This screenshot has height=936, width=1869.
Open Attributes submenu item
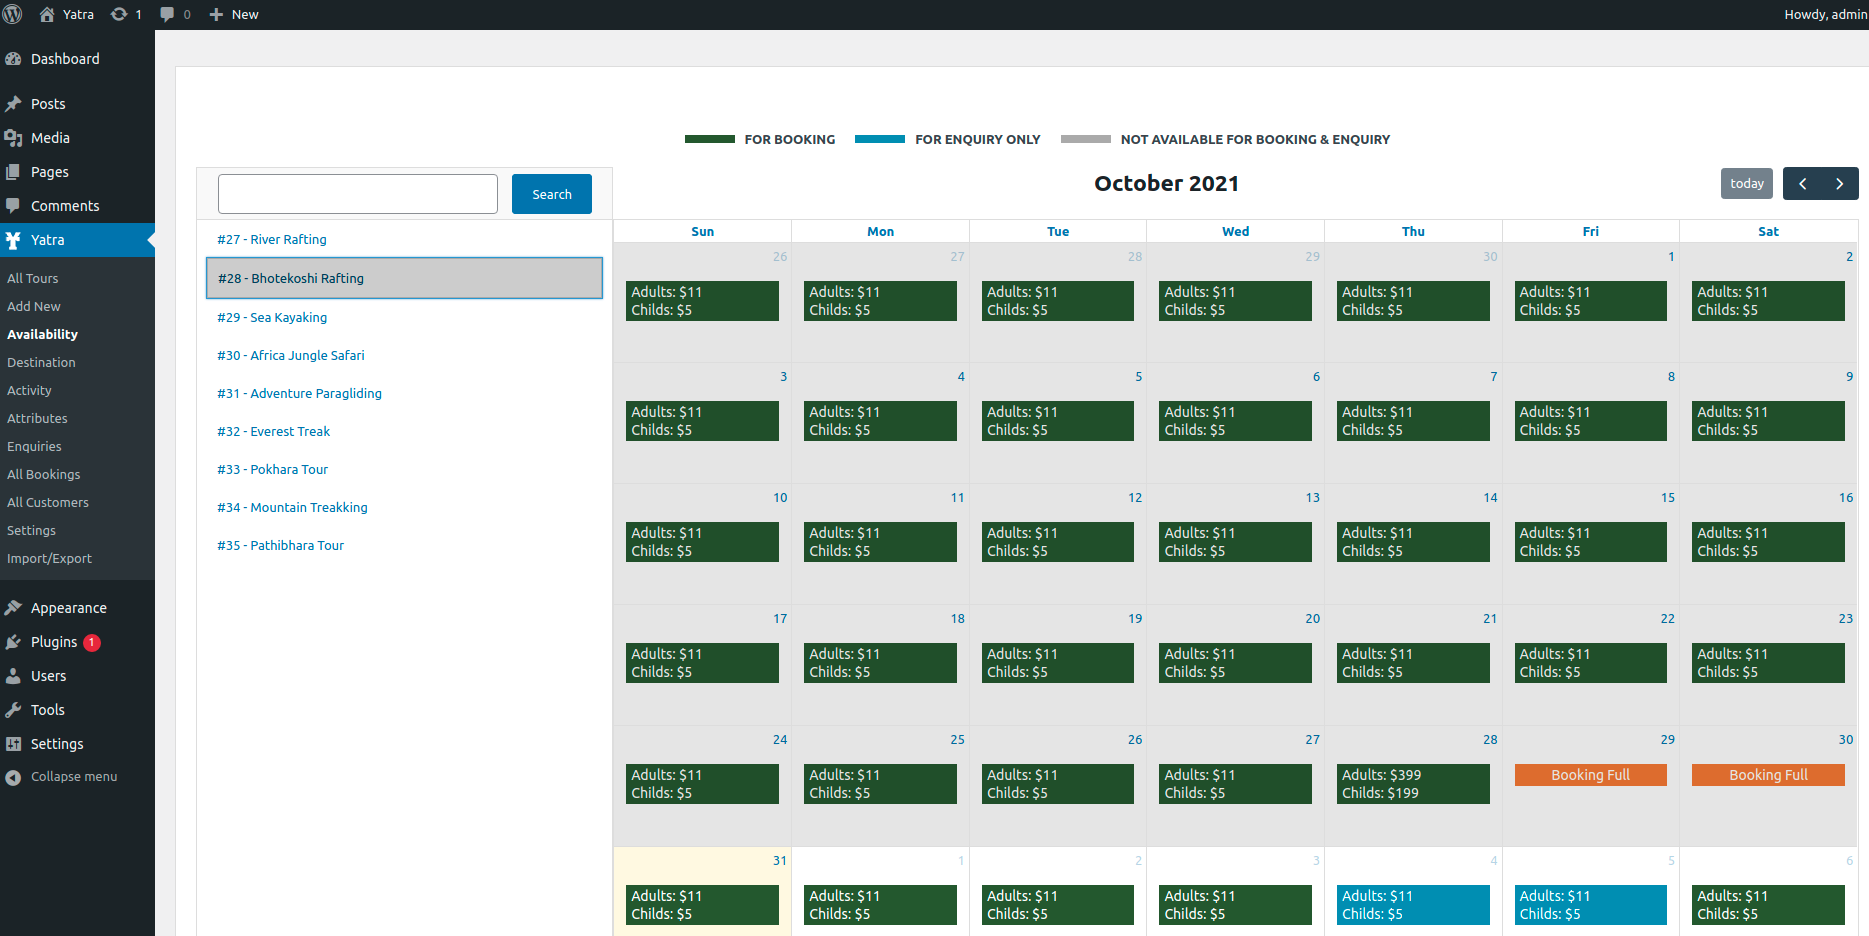(x=37, y=419)
